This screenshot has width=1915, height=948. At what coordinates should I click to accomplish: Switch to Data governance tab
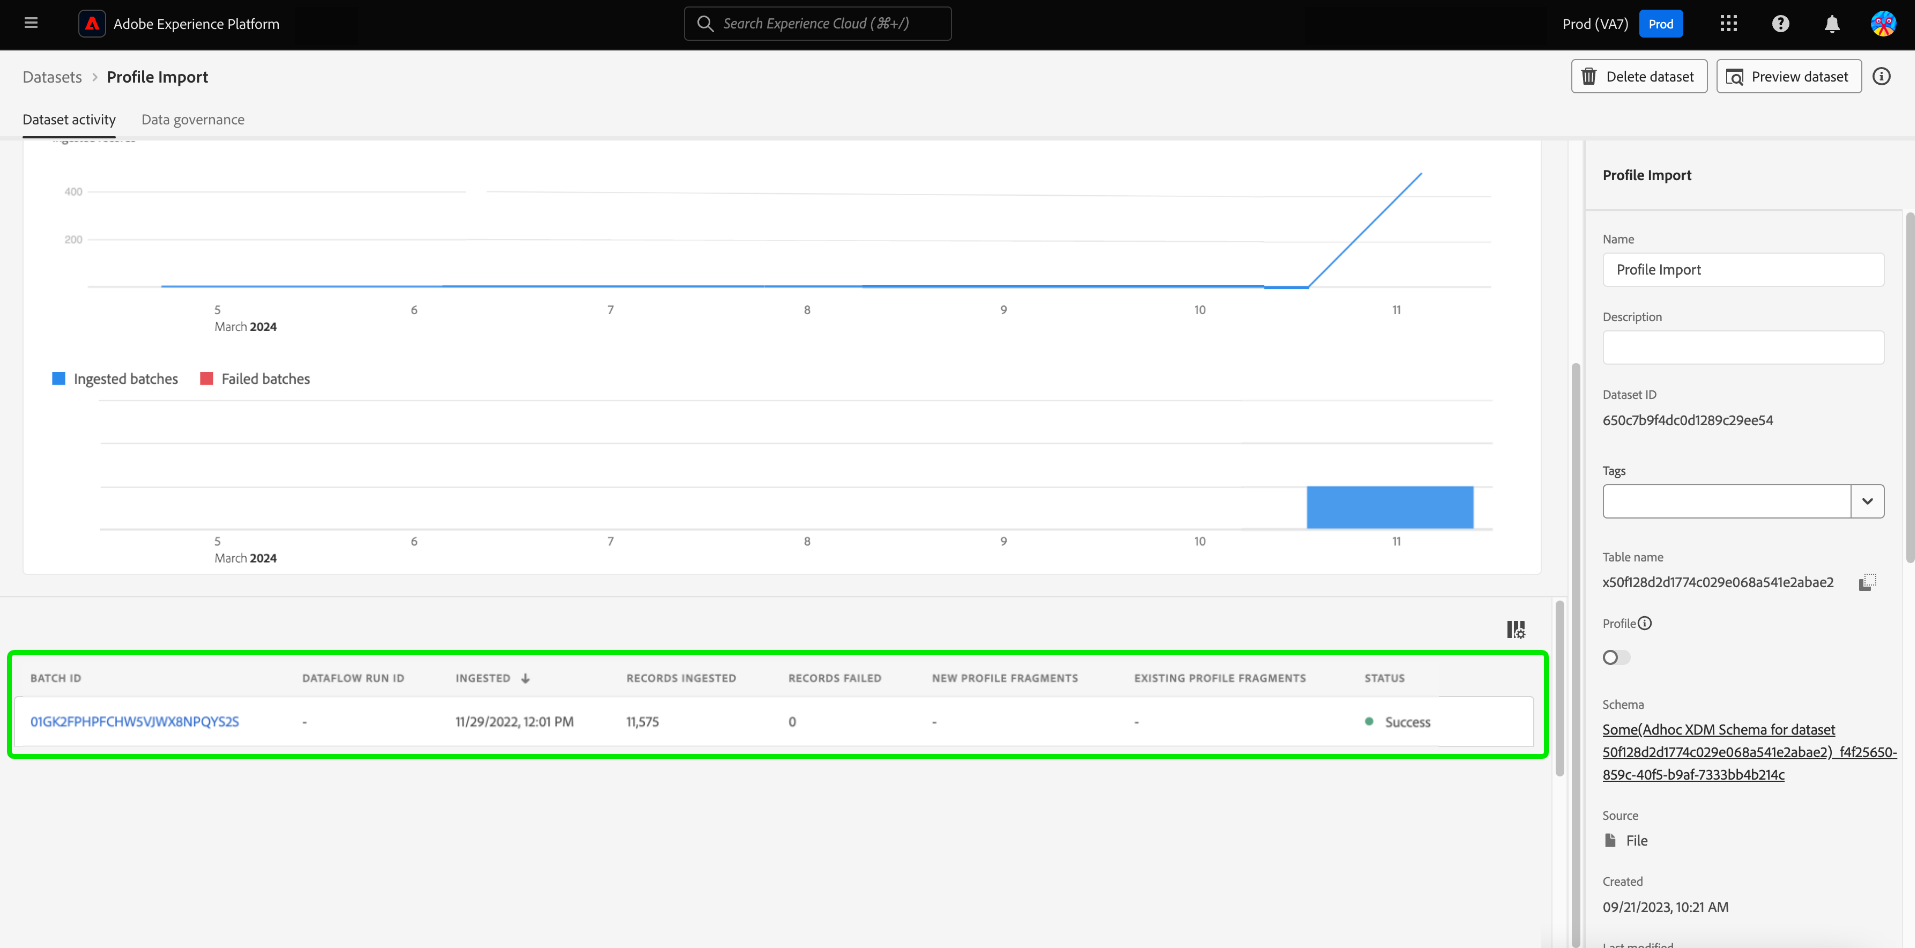pyautogui.click(x=193, y=120)
